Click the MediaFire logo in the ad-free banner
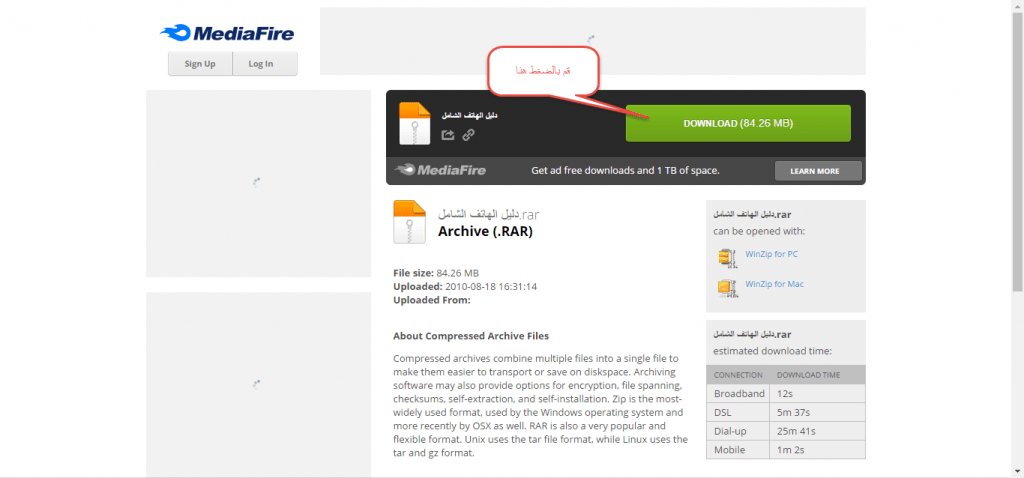Image resolution: width=1024 pixels, height=478 pixels. 440,170
